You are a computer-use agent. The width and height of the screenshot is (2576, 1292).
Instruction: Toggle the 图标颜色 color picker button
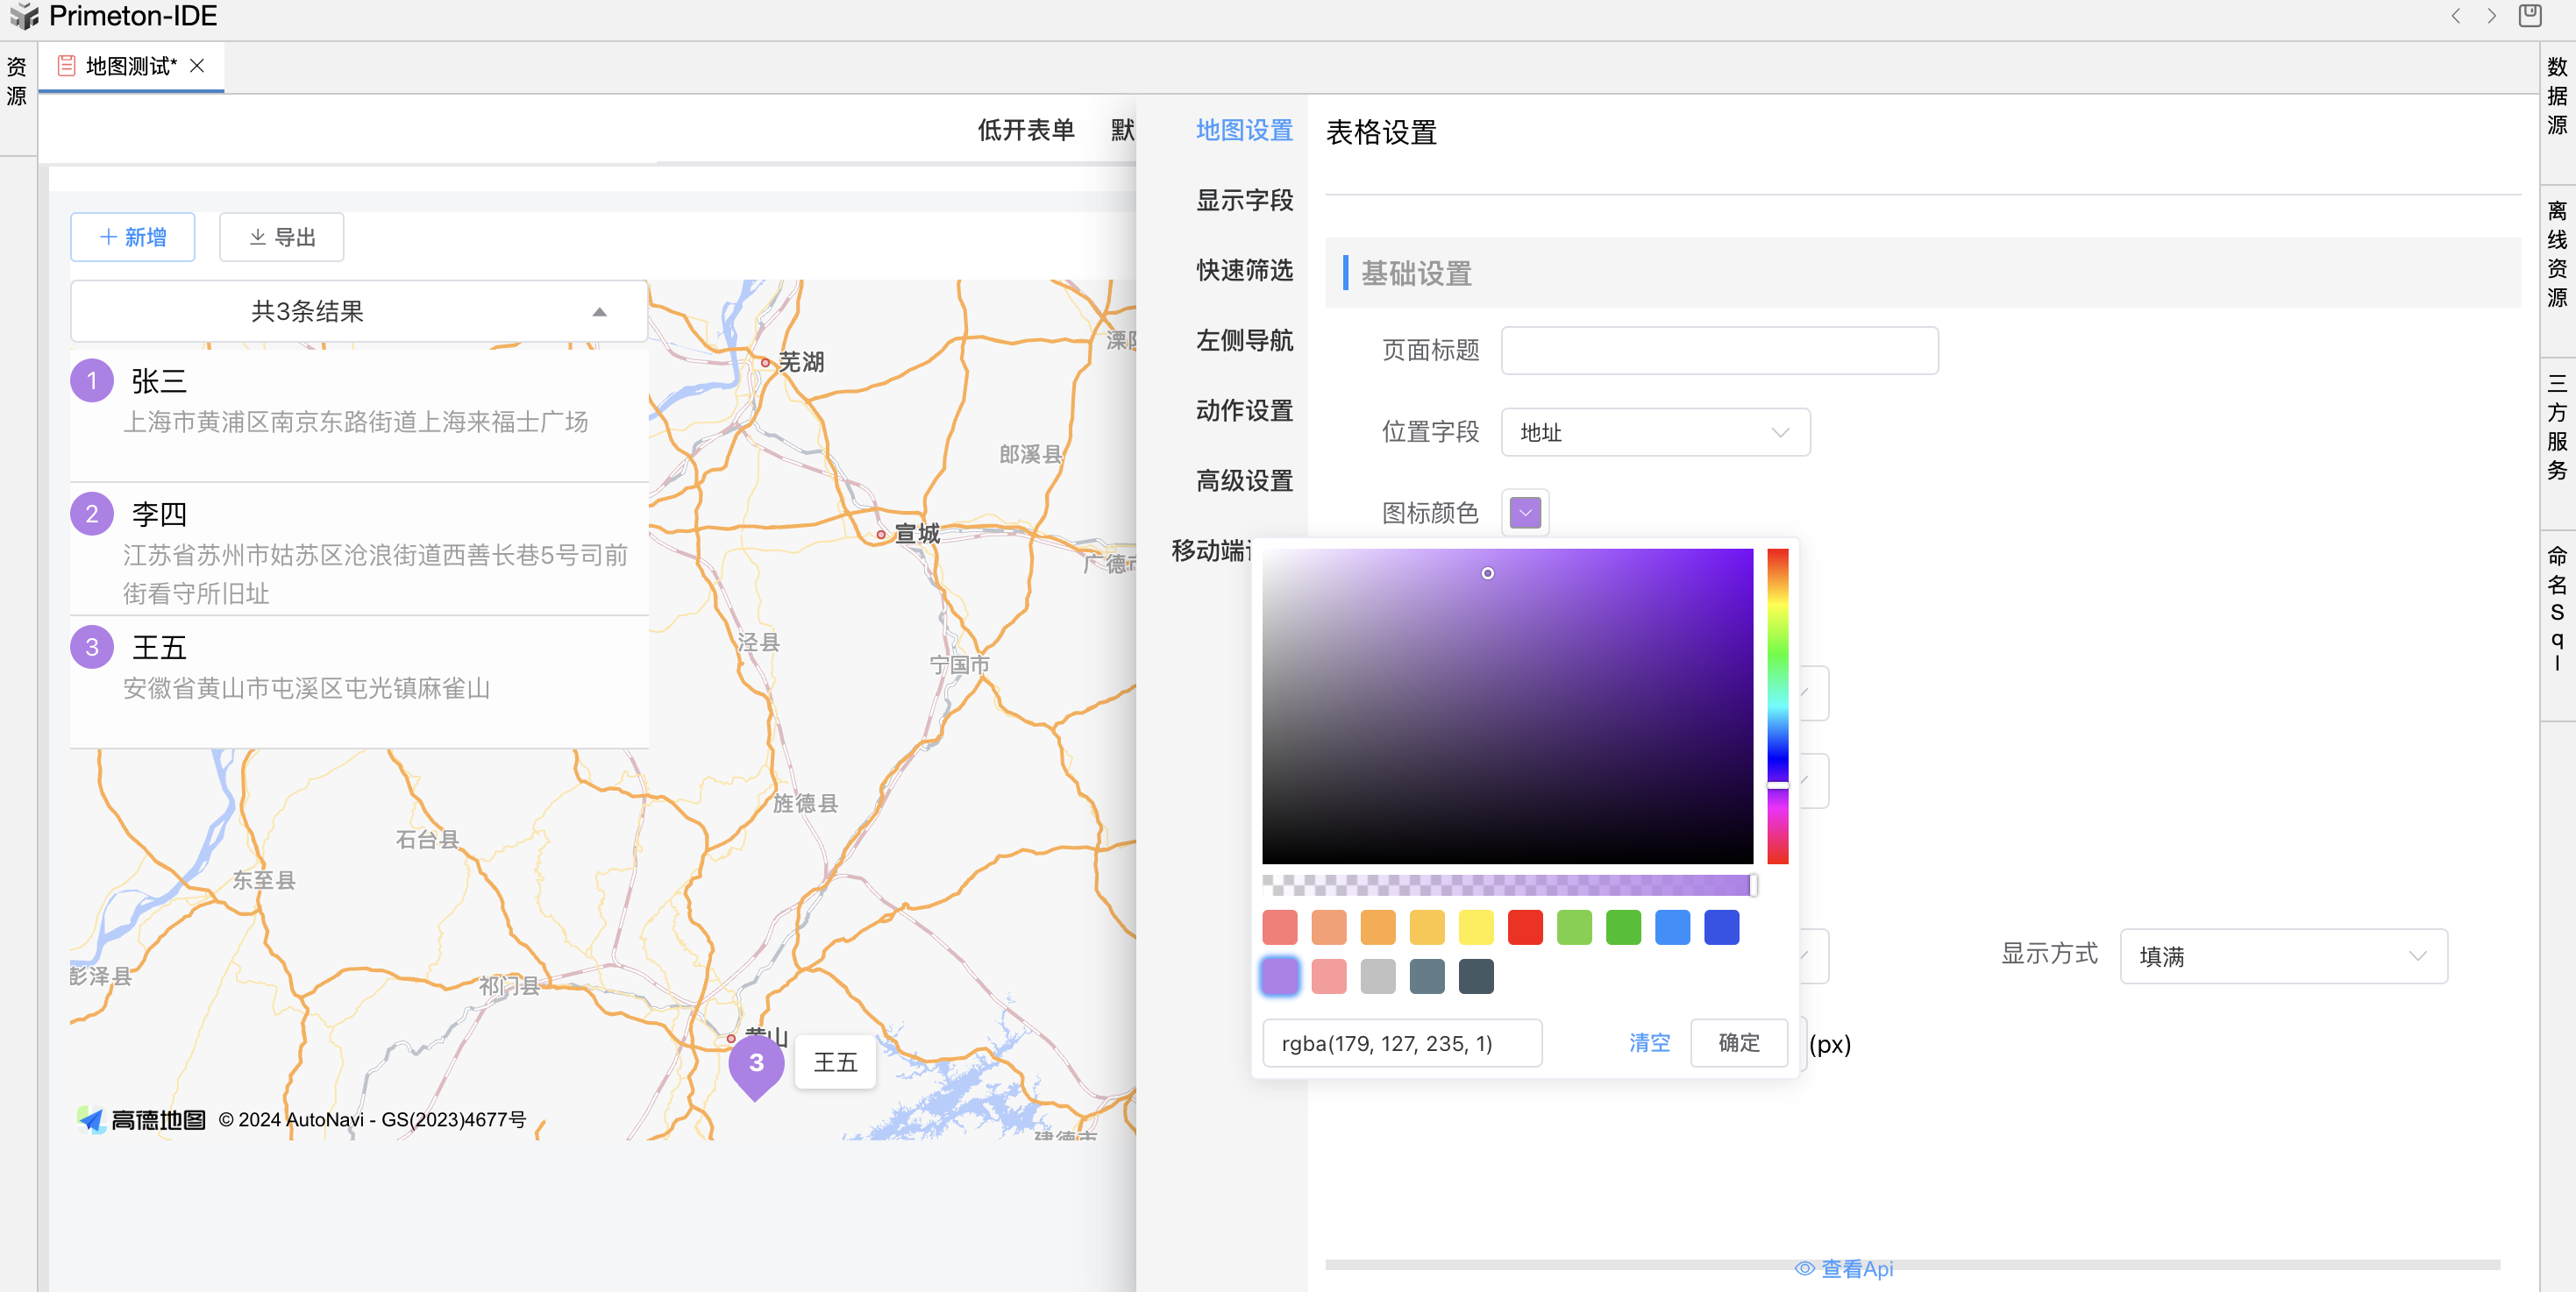[x=1524, y=513]
